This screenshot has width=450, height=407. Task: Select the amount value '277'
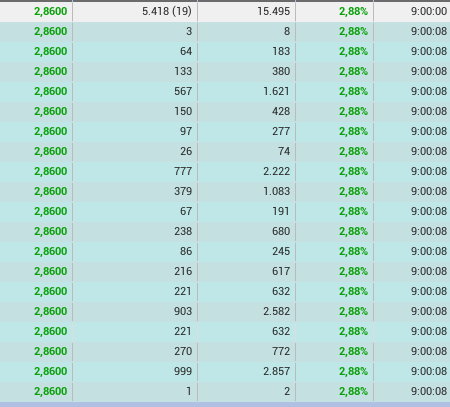[x=281, y=131]
